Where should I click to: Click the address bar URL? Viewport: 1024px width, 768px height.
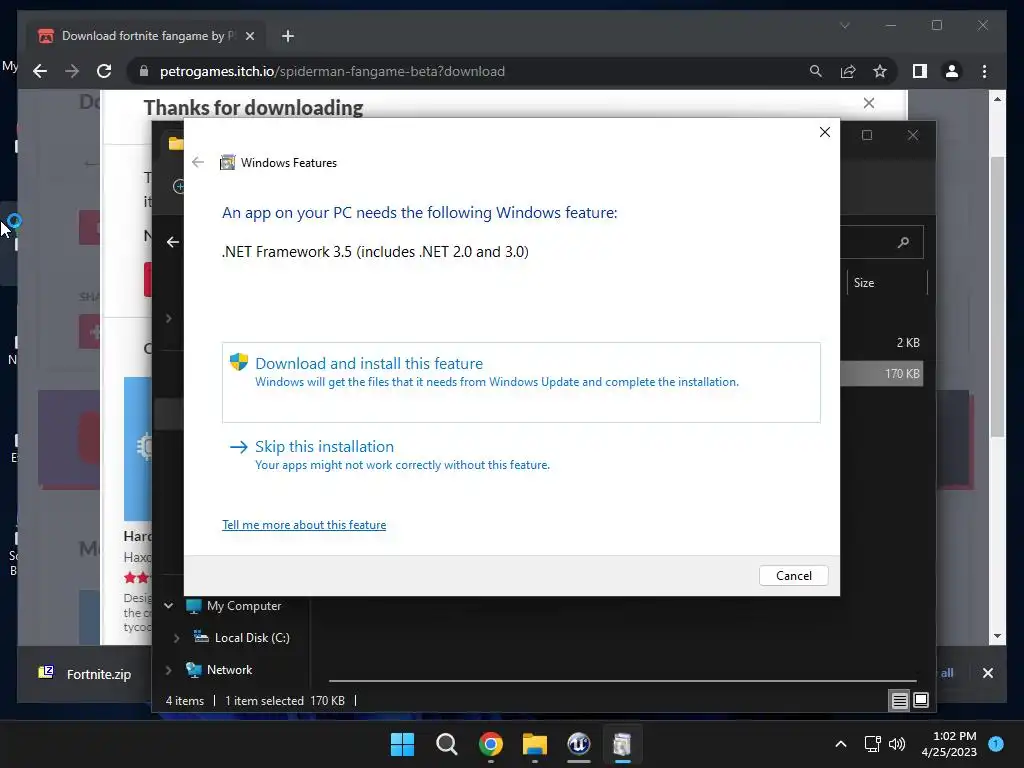tap(332, 71)
